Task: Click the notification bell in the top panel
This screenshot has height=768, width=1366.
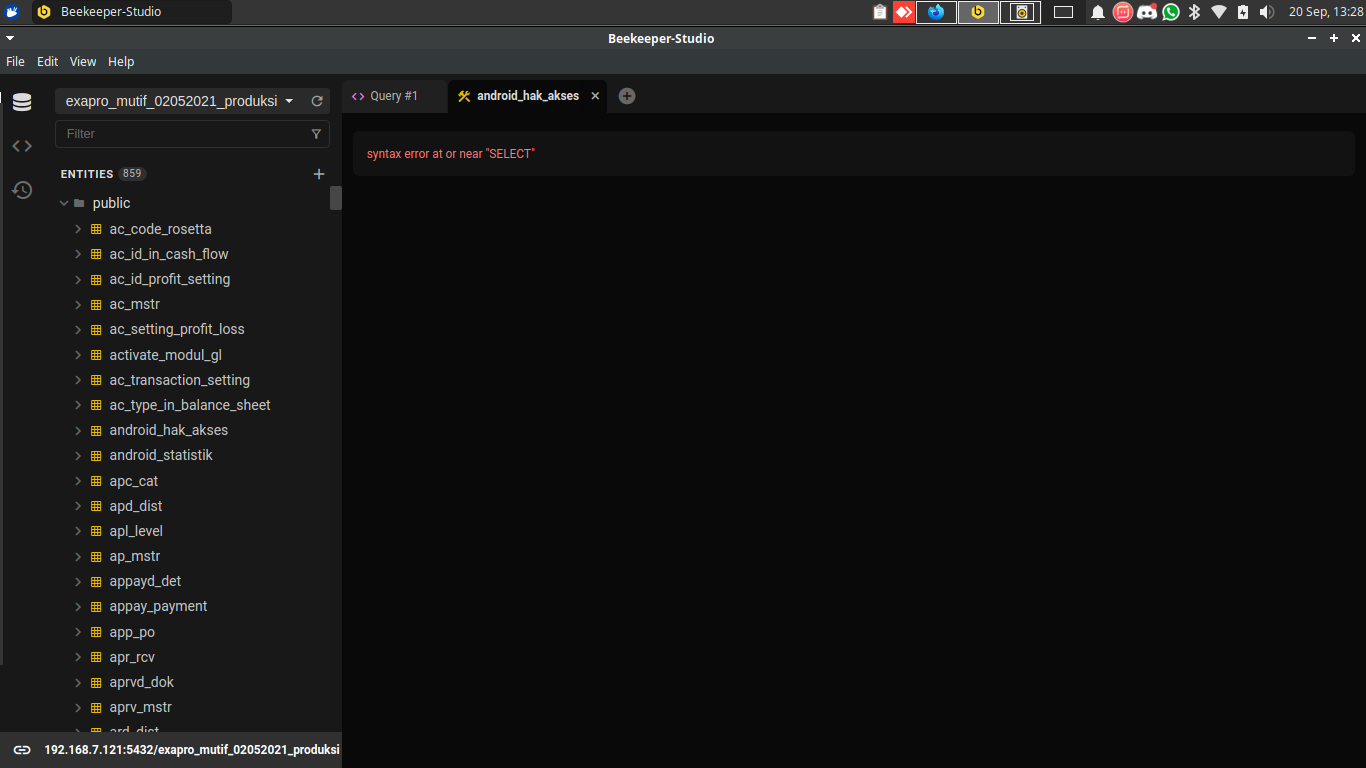Action: (1097, 12)
